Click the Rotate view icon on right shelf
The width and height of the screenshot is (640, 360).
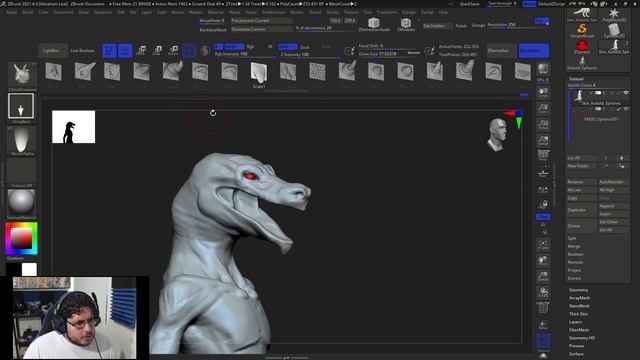[x=543, y=292]
